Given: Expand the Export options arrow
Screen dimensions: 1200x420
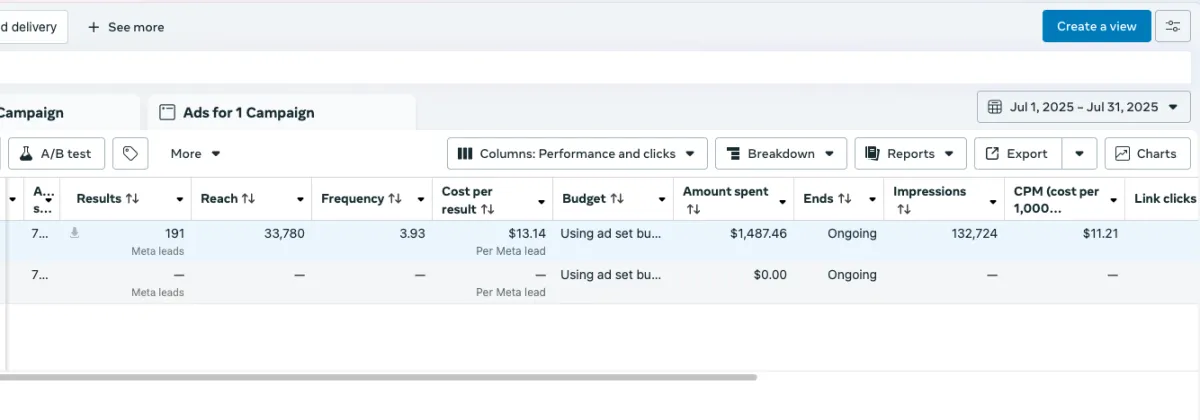Looking at the screenshot, I should pos(1079,154).
